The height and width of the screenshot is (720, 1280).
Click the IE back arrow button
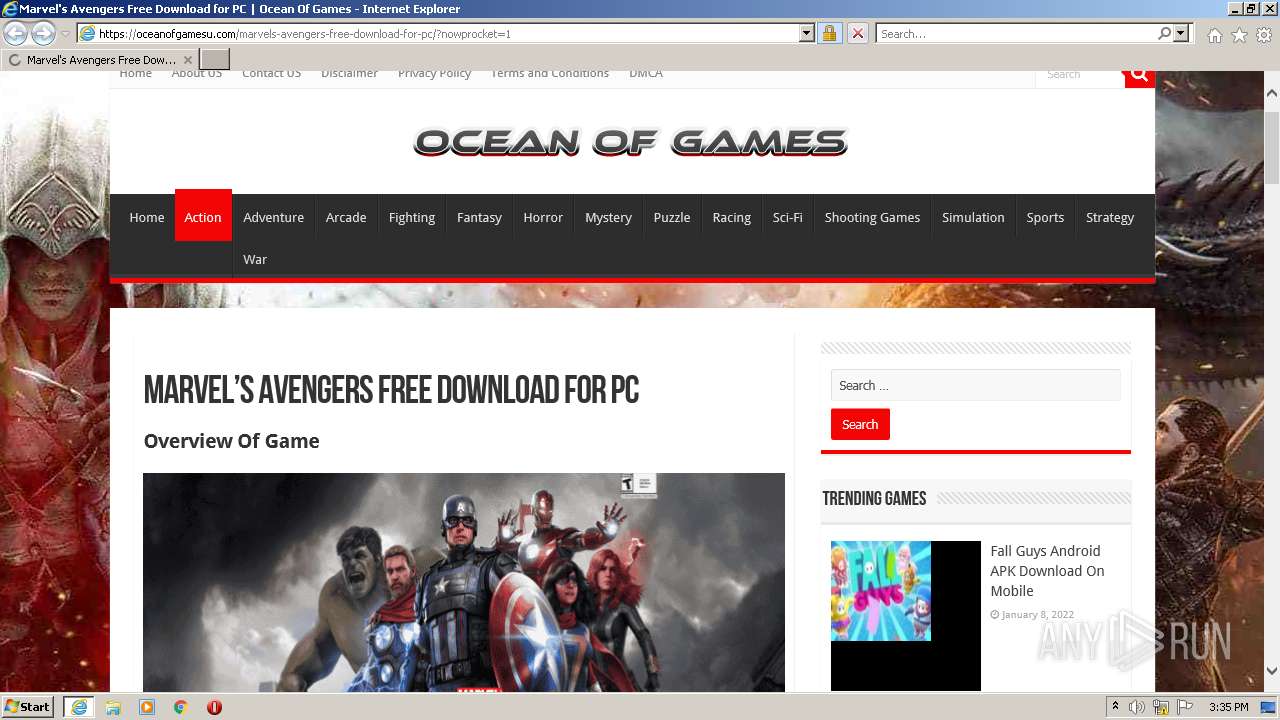(x=16, y=33)
